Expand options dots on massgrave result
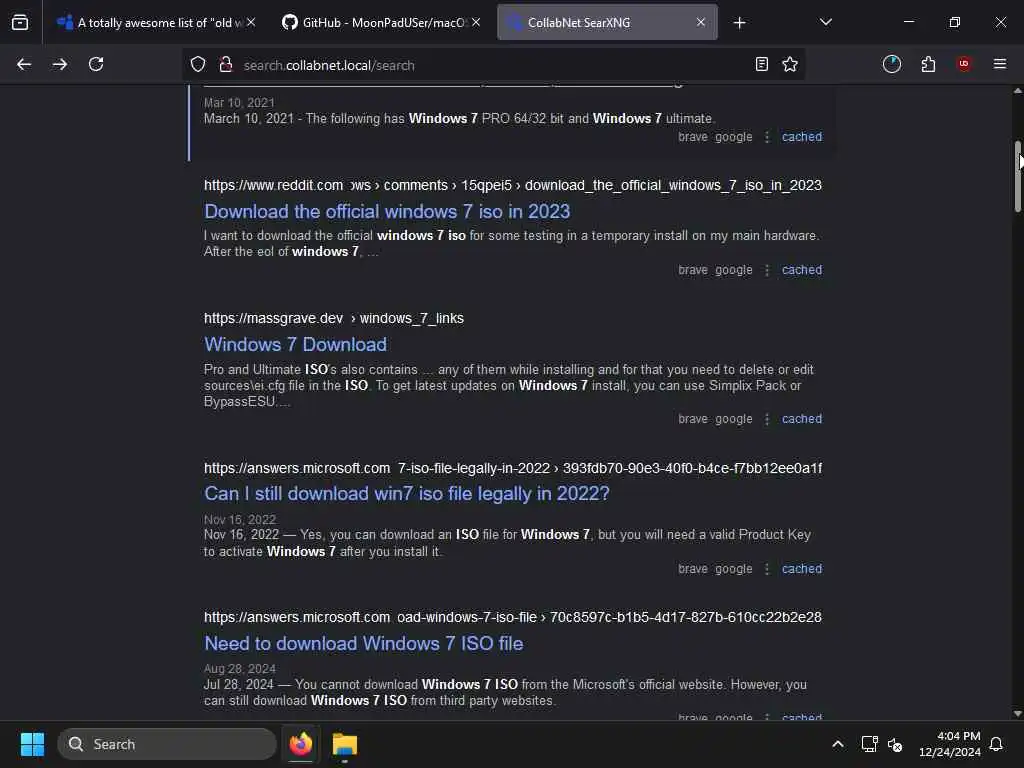The image size is (1024, 768). coord(767,419)
